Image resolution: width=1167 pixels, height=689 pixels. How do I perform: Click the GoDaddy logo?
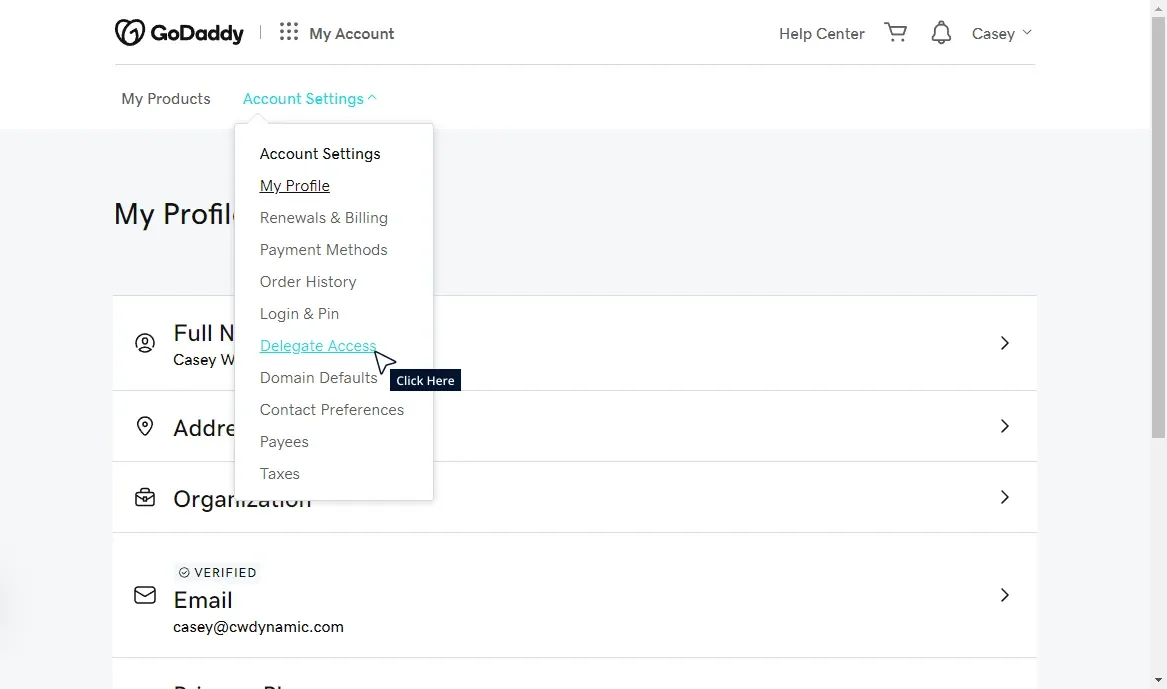[x=179, y=32]
